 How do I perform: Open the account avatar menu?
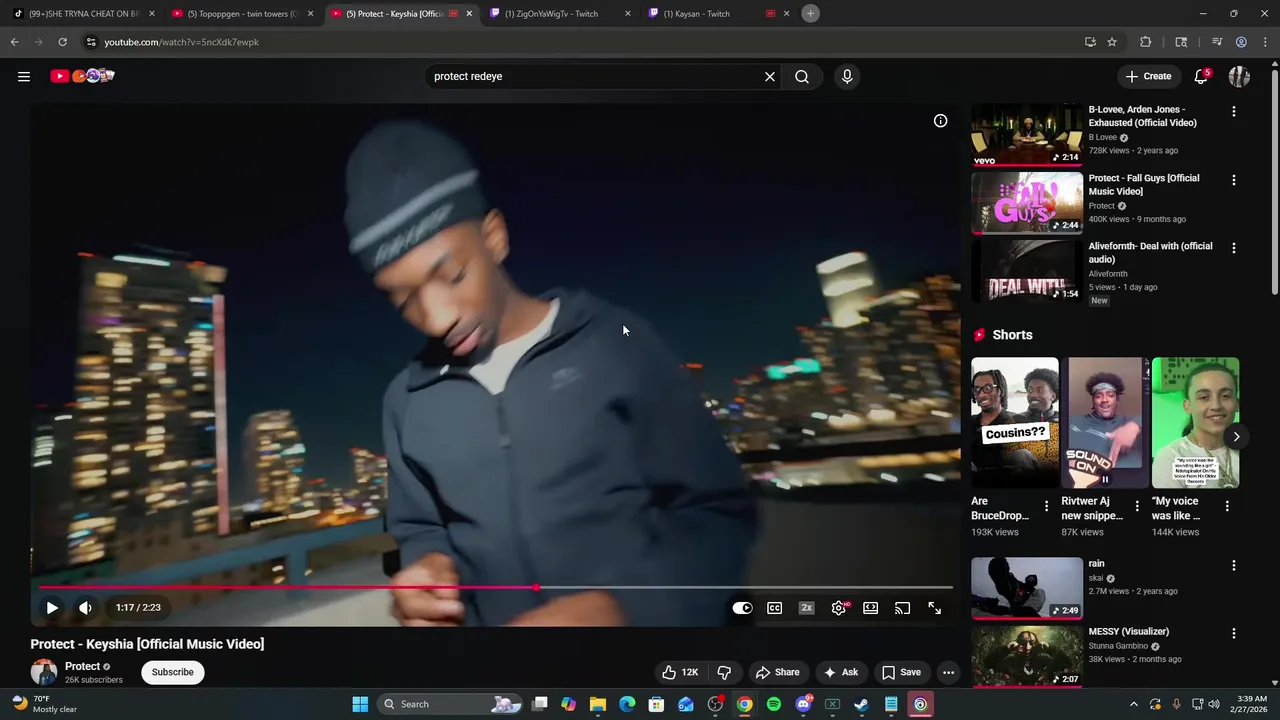click(1239, 76)
